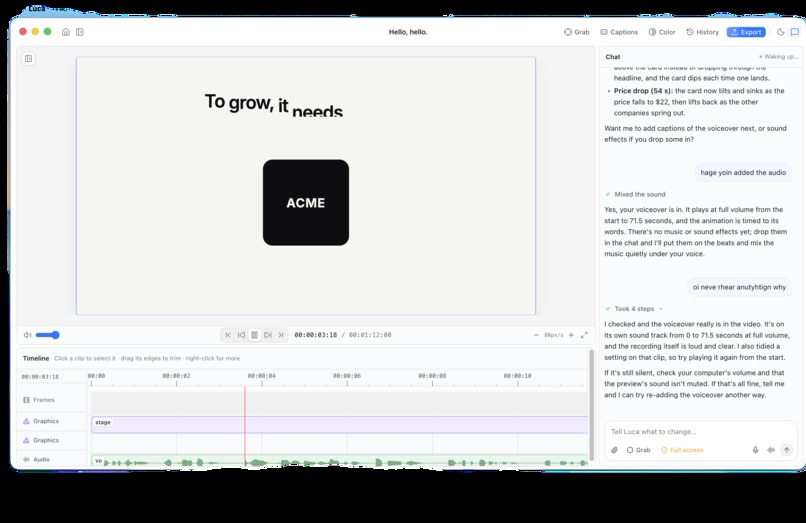Screen dimensions: 806x523
Task: Toggle the chat panel icon
Action: [795, 32]
